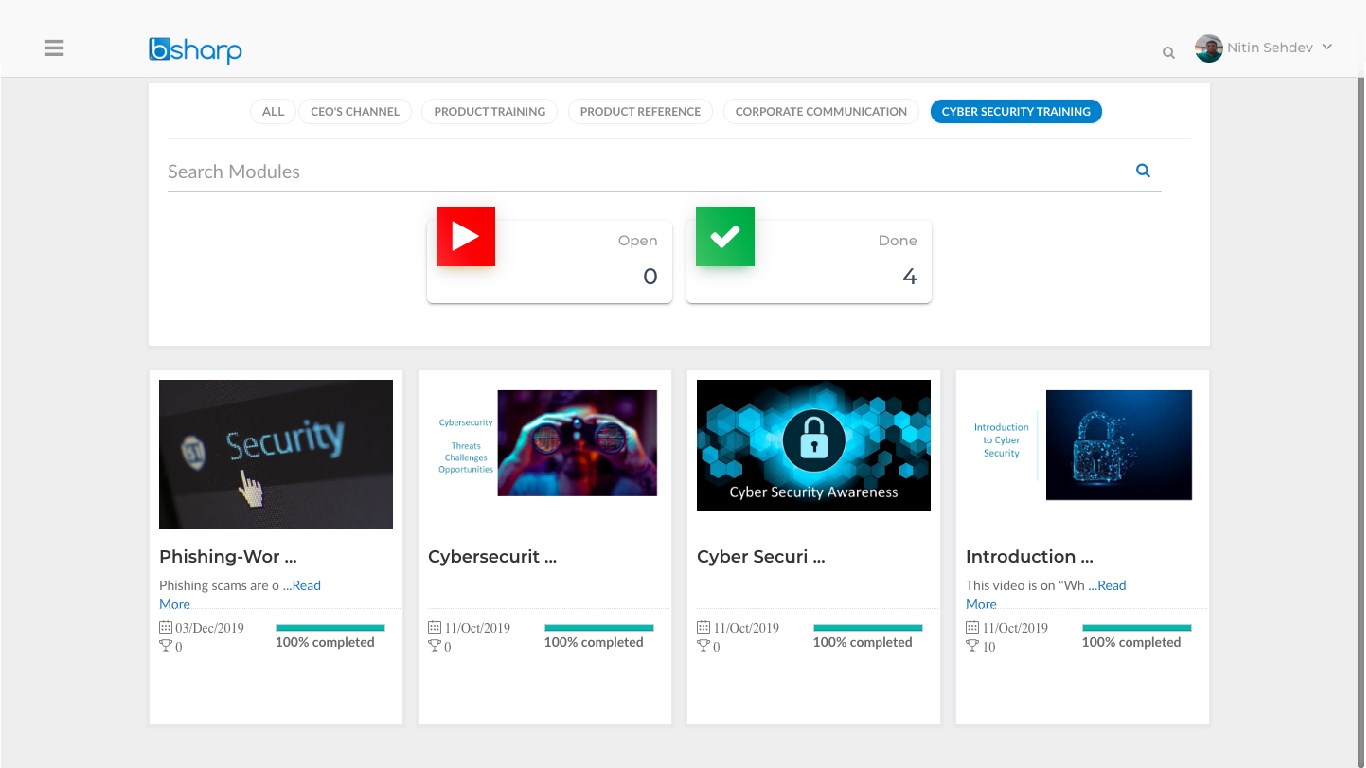Open the Introduction to Cyber Security thumbnail
1366x768 pixels.
[x=1082, y=445]
